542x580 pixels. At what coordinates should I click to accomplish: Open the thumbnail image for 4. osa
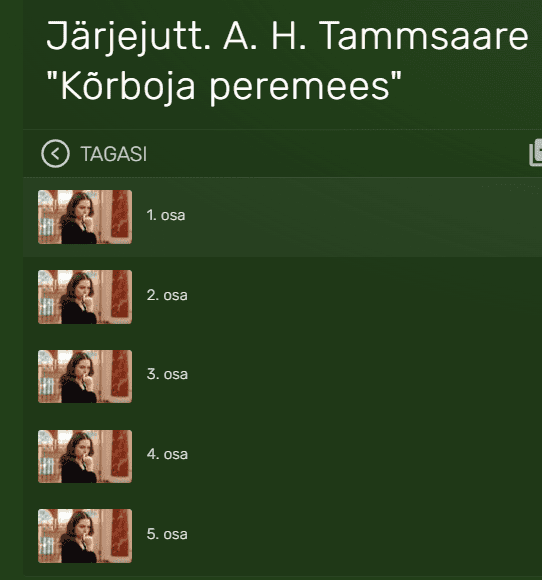[x=85, y=456]
